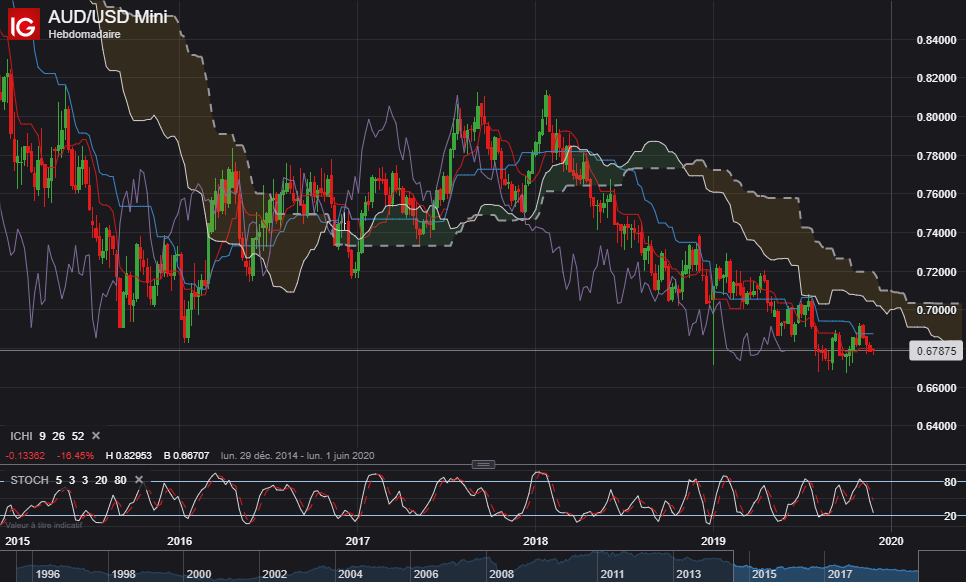Click the 0.80000 price axis label

[936, 117]
